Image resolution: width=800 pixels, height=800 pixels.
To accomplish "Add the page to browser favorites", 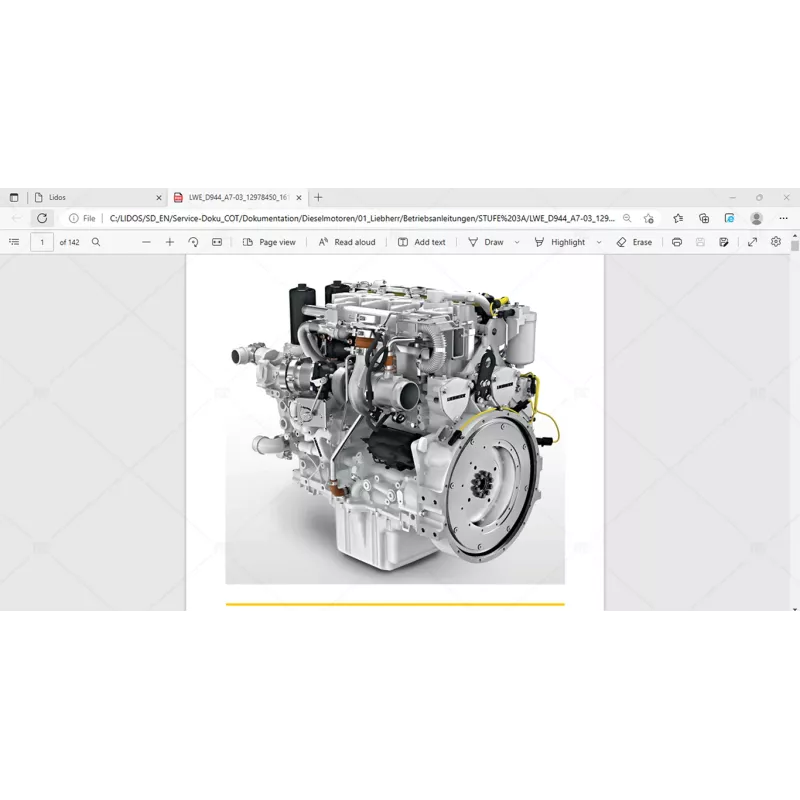I will (x=650, y=217).
